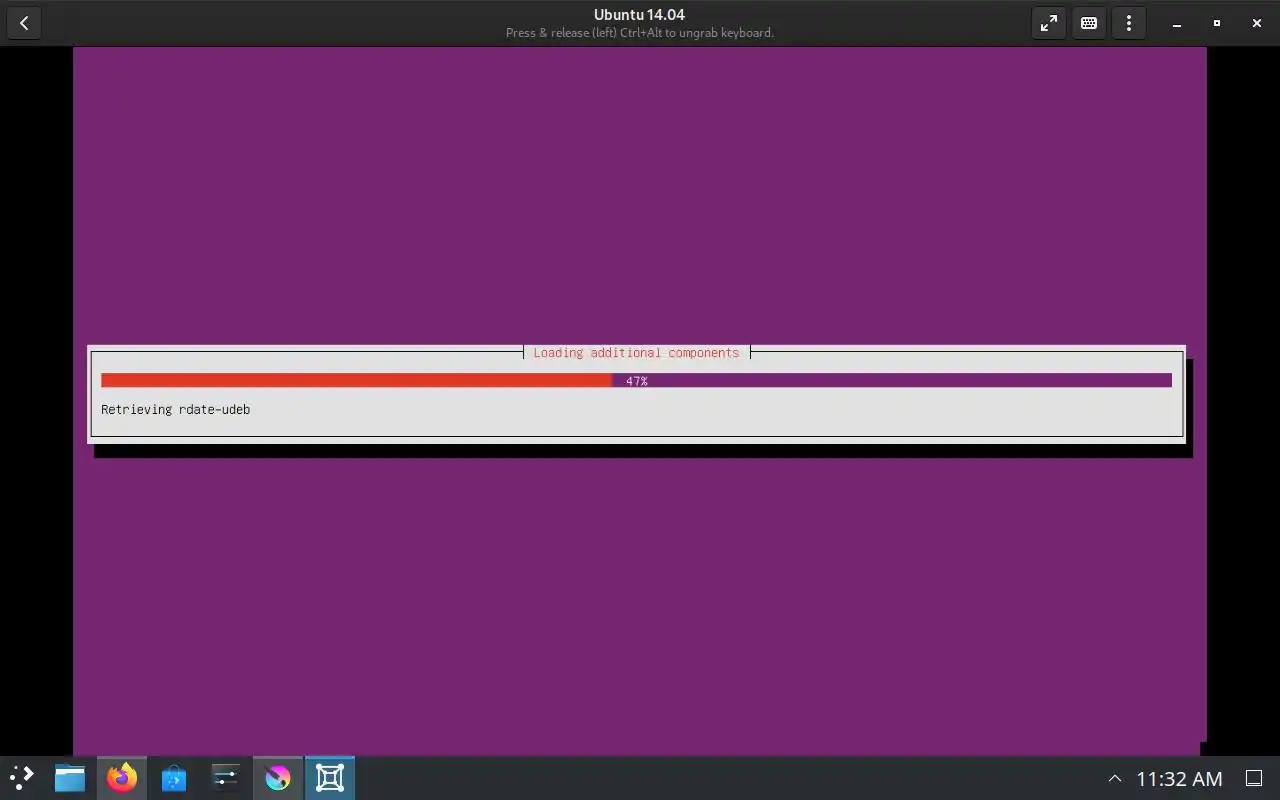Toggle fullscreen mode for the virtual machine
The width and height of the screenshot is (1280, 800).
(x=1049, y=23)
